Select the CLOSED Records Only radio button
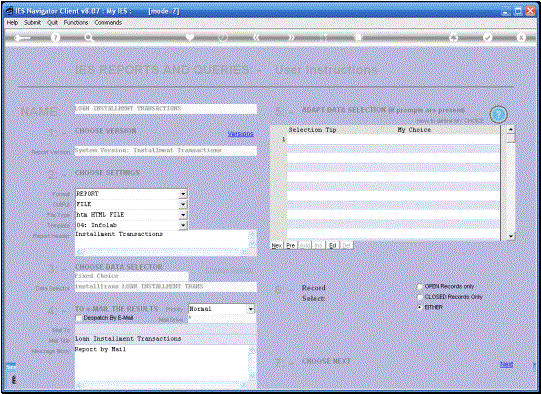This screenshot has height=394, width=541. 420,297
